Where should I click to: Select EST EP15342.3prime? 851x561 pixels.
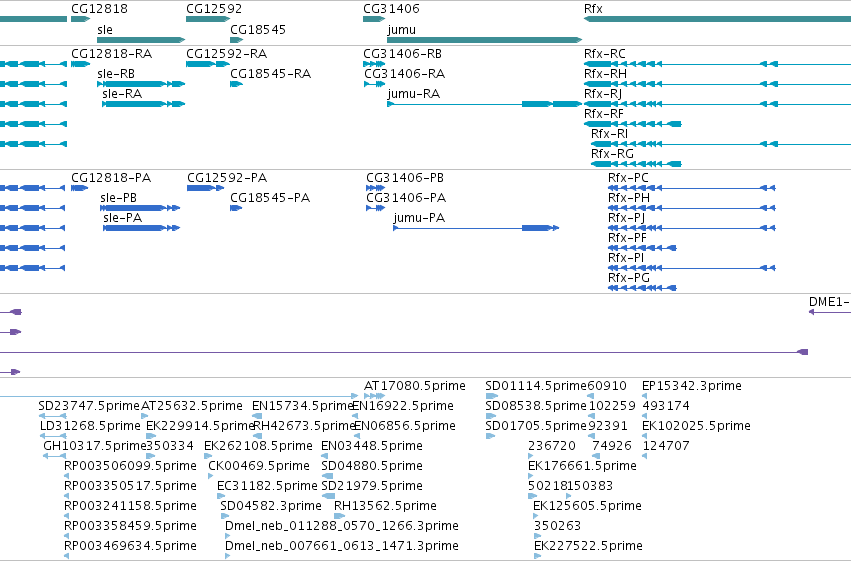[x=692, y=386]
